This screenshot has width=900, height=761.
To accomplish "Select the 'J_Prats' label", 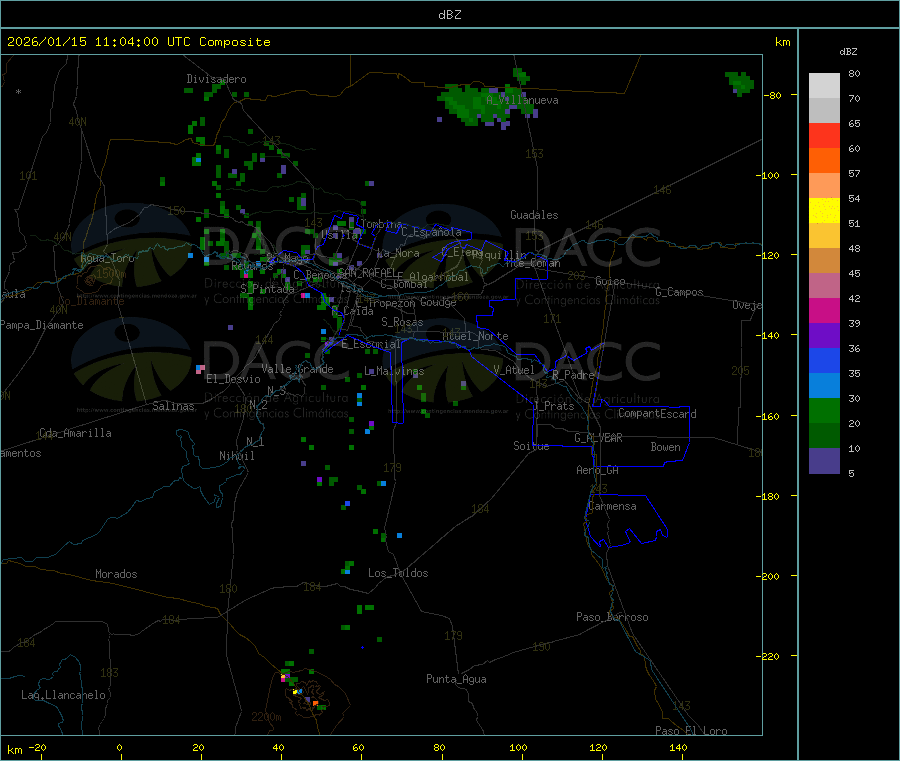I will click(x=553, y=406).
